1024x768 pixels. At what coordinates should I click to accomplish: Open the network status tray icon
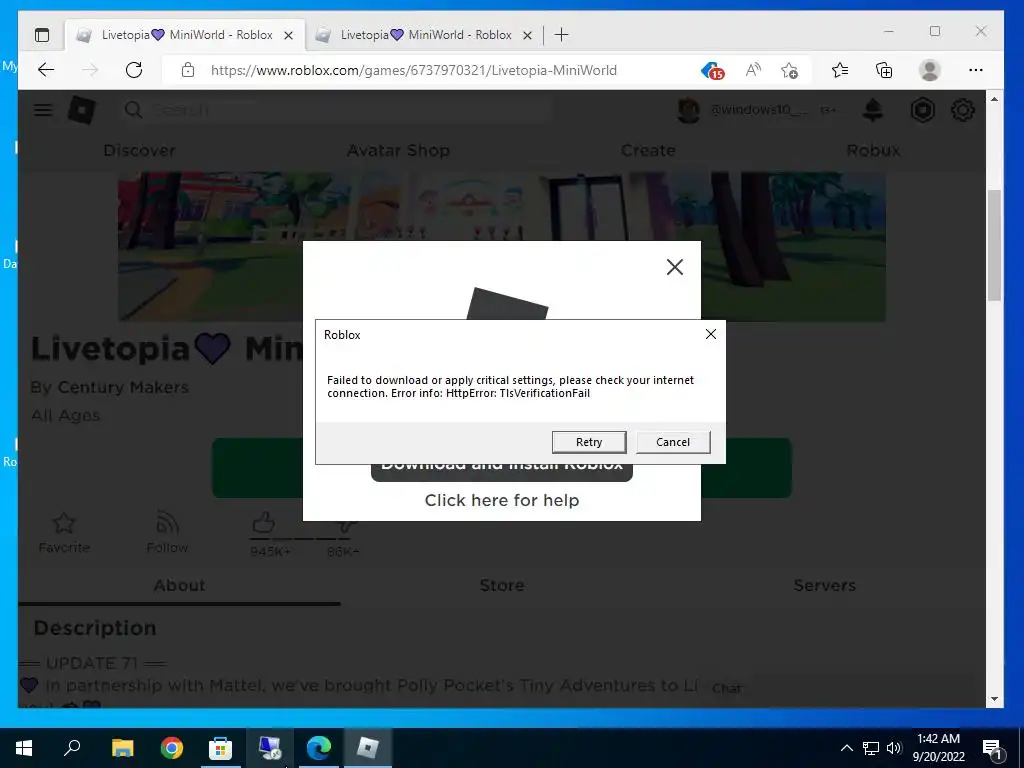[x=871, y=748]
